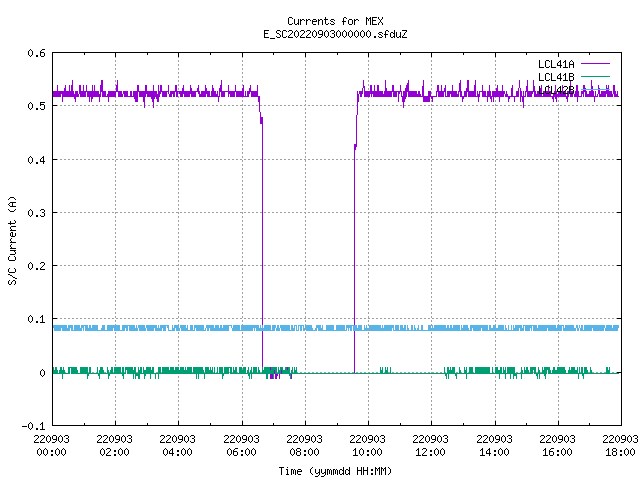
Task: Click the y-axis label 'S/C Current (A)'
Action: 12,240
